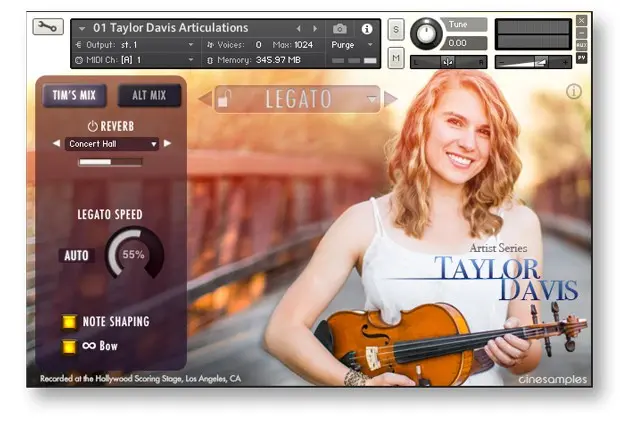Switch to next articulation arrow
This screenshot has width=620, height=430.
390,99
